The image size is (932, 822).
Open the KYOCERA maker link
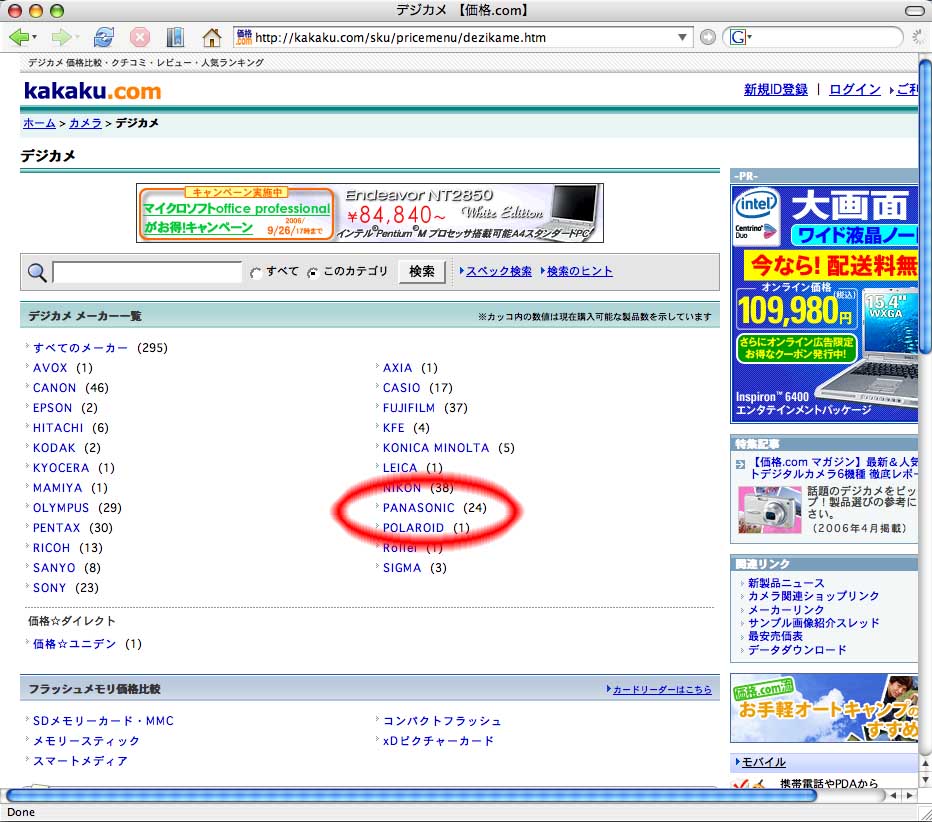pos(61,468)
